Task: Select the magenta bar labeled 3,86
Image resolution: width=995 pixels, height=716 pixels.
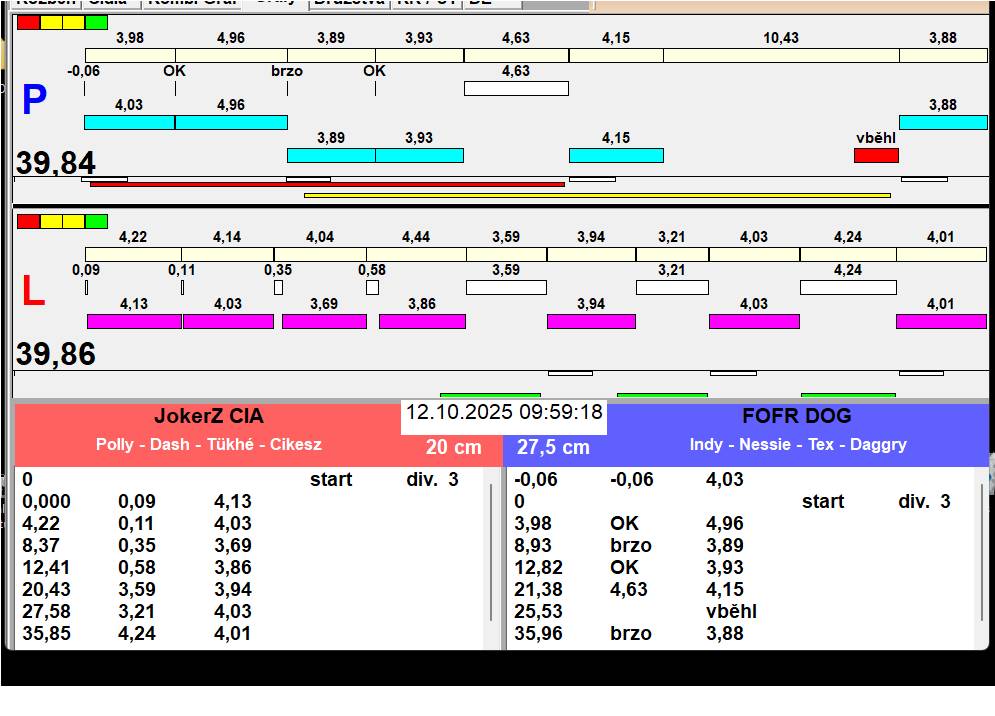Action: tap(422, 321)
